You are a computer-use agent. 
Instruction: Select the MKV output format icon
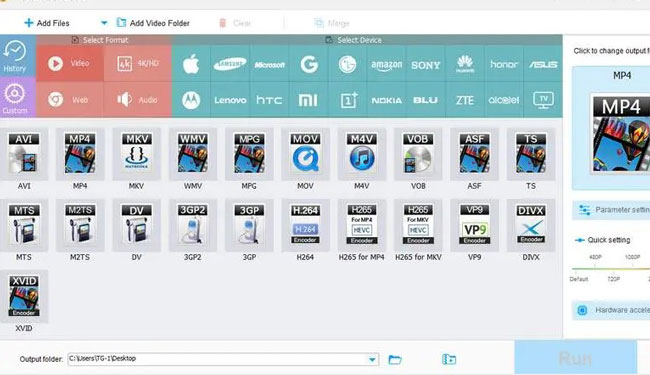point(136,153)
